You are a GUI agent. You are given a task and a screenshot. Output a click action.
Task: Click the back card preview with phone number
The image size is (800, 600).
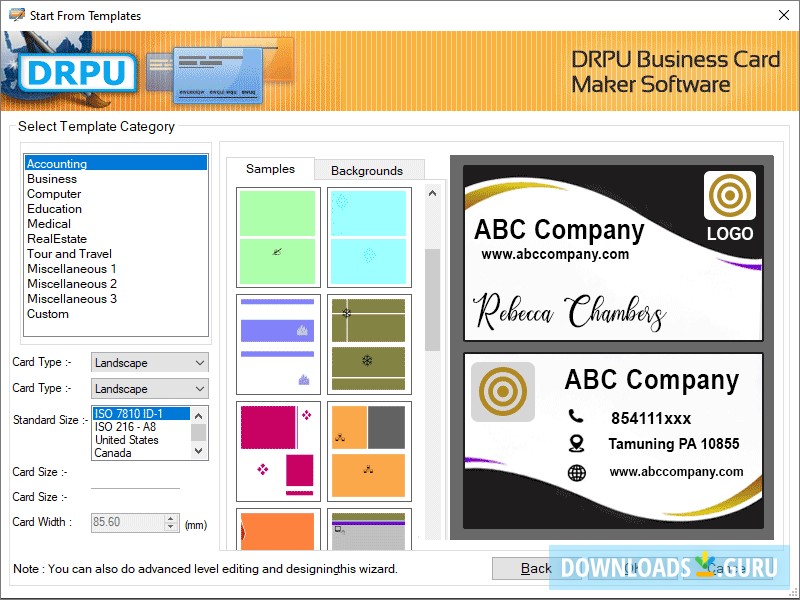[x=613, y=440]
